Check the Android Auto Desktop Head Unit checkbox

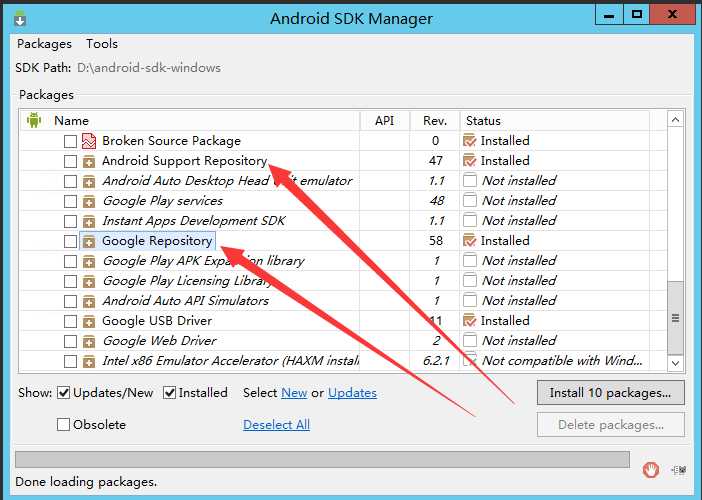(x=70, y=181)
